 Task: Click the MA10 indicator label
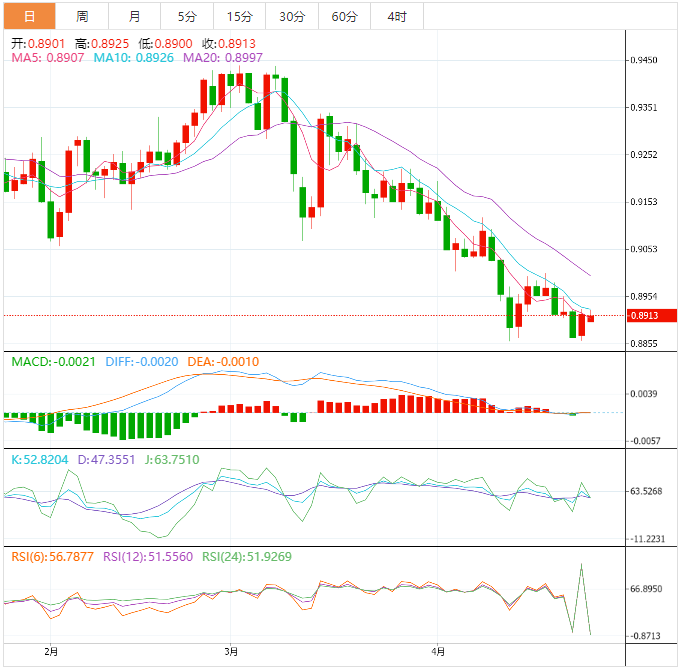point(134,58)
